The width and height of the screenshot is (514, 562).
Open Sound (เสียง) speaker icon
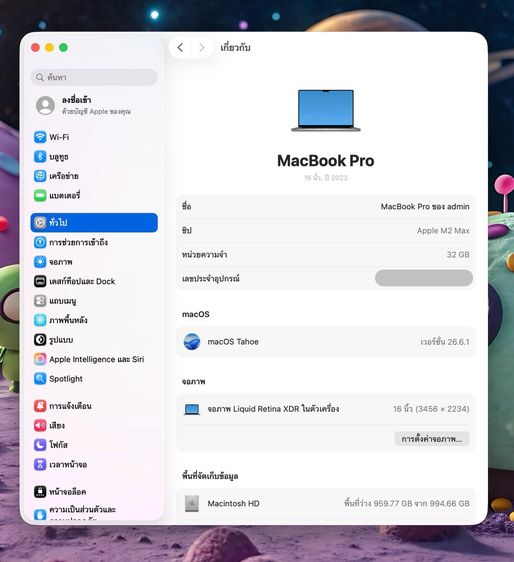40,425
